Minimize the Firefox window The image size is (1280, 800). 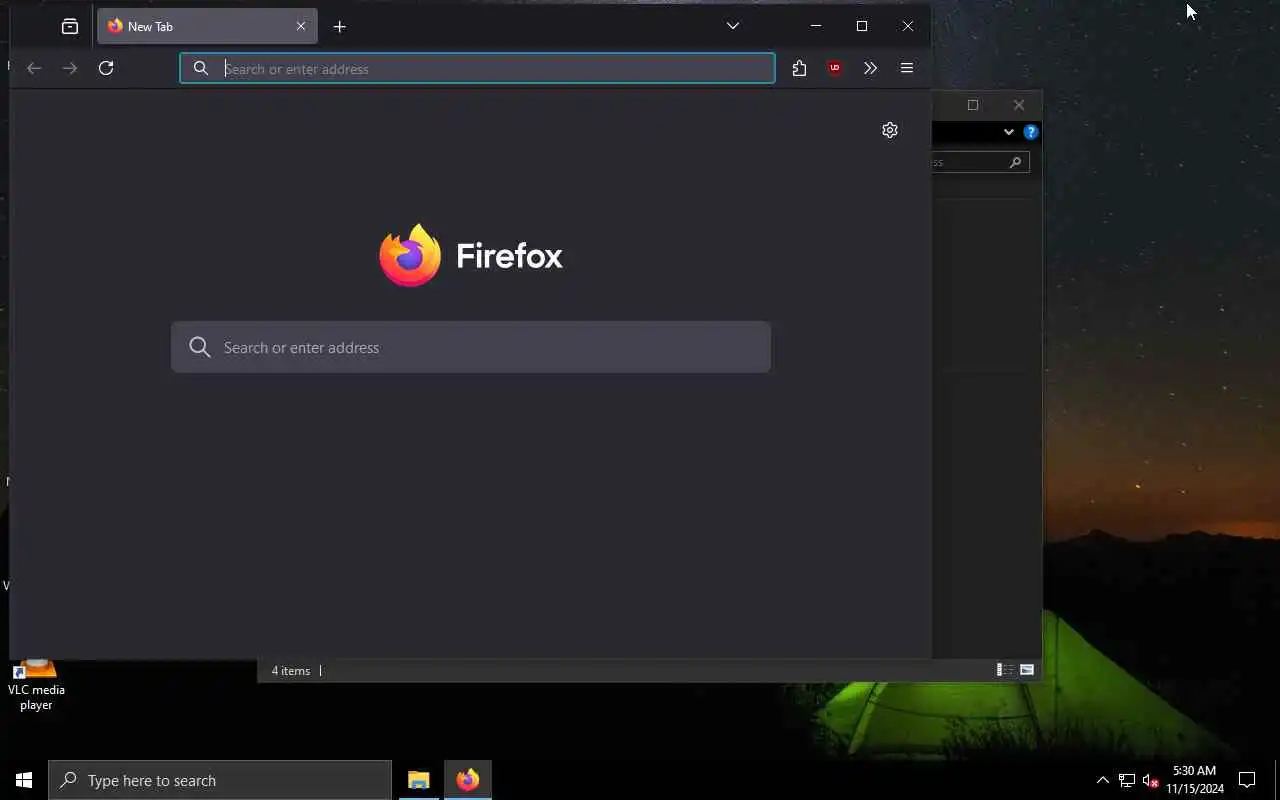[816, 26]
